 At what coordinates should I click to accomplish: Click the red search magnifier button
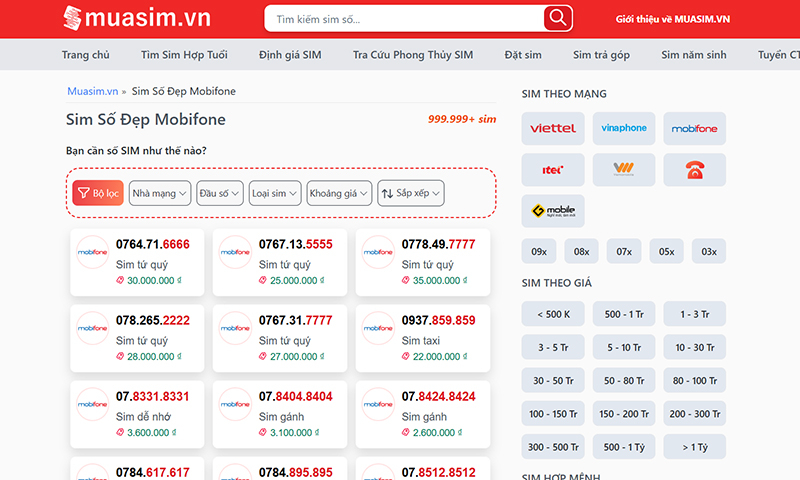(x=558, y=18)
